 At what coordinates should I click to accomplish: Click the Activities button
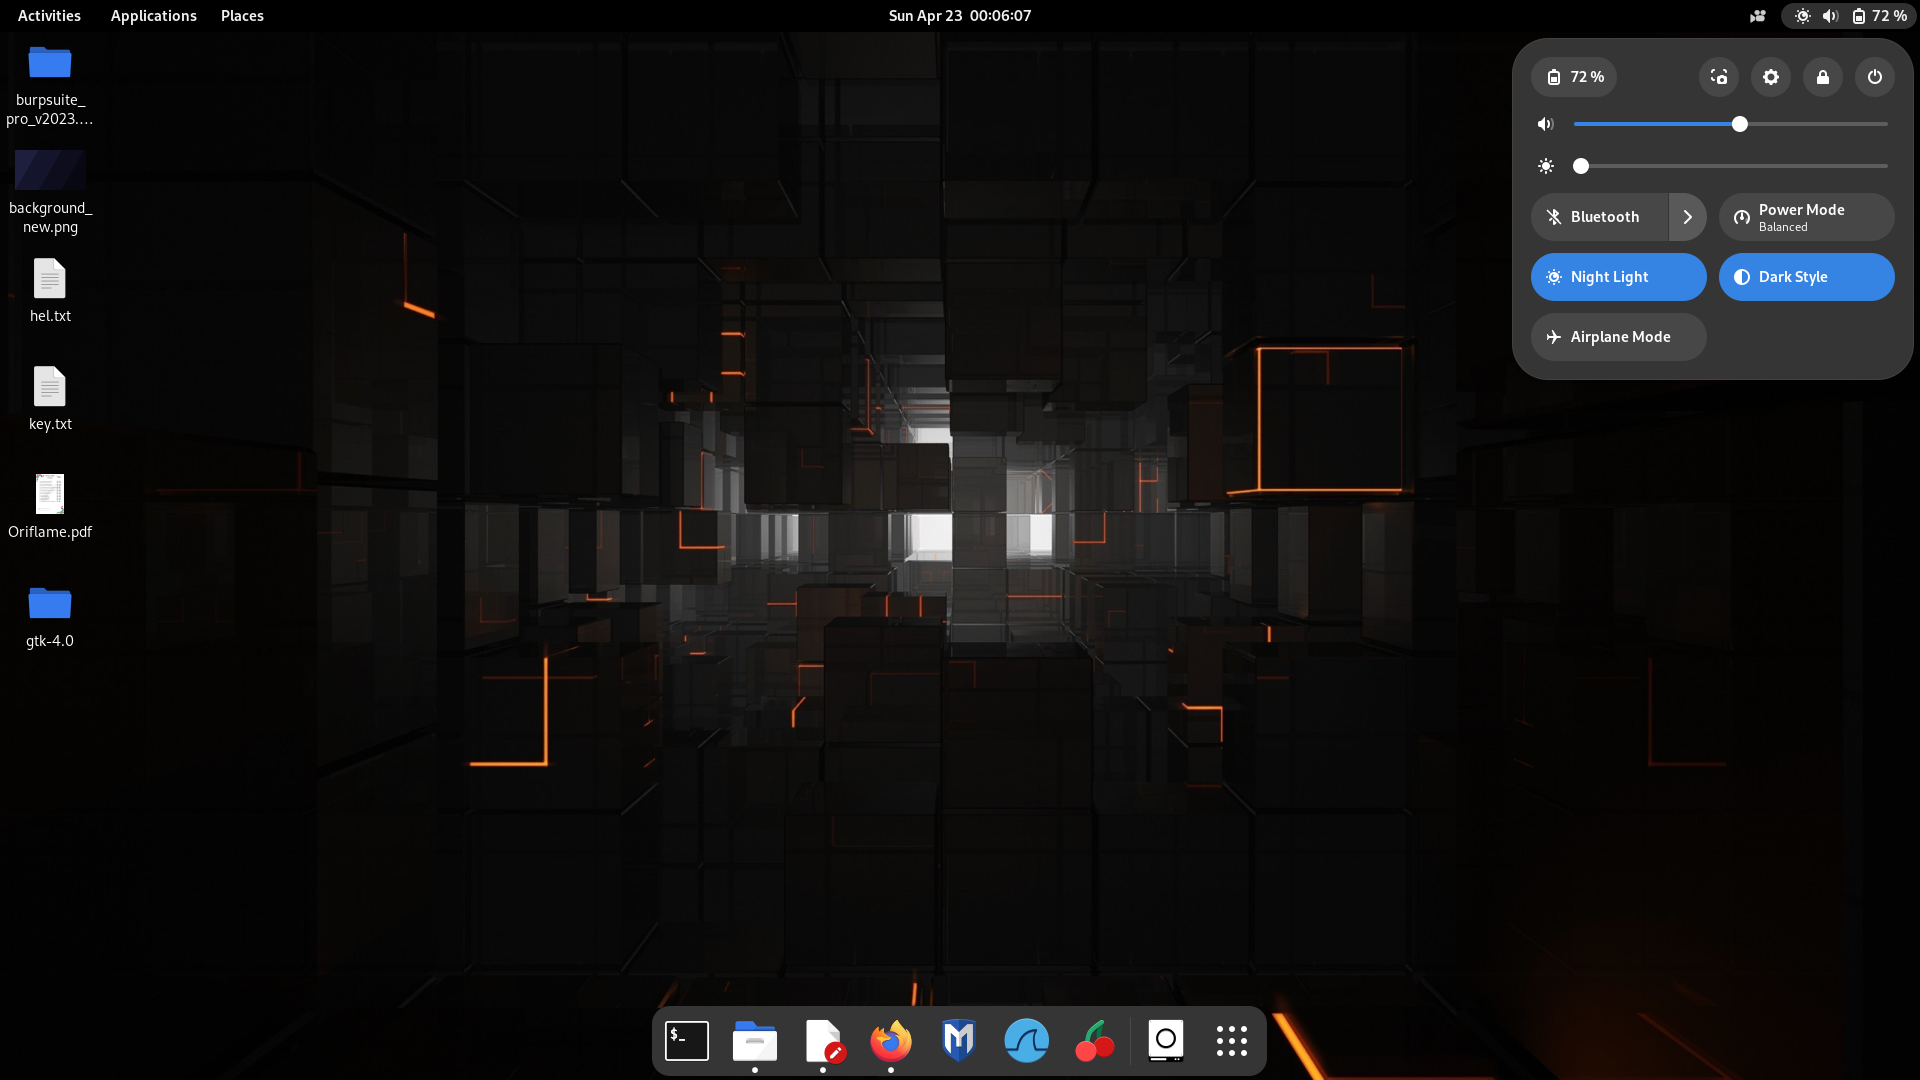point(49,16)
